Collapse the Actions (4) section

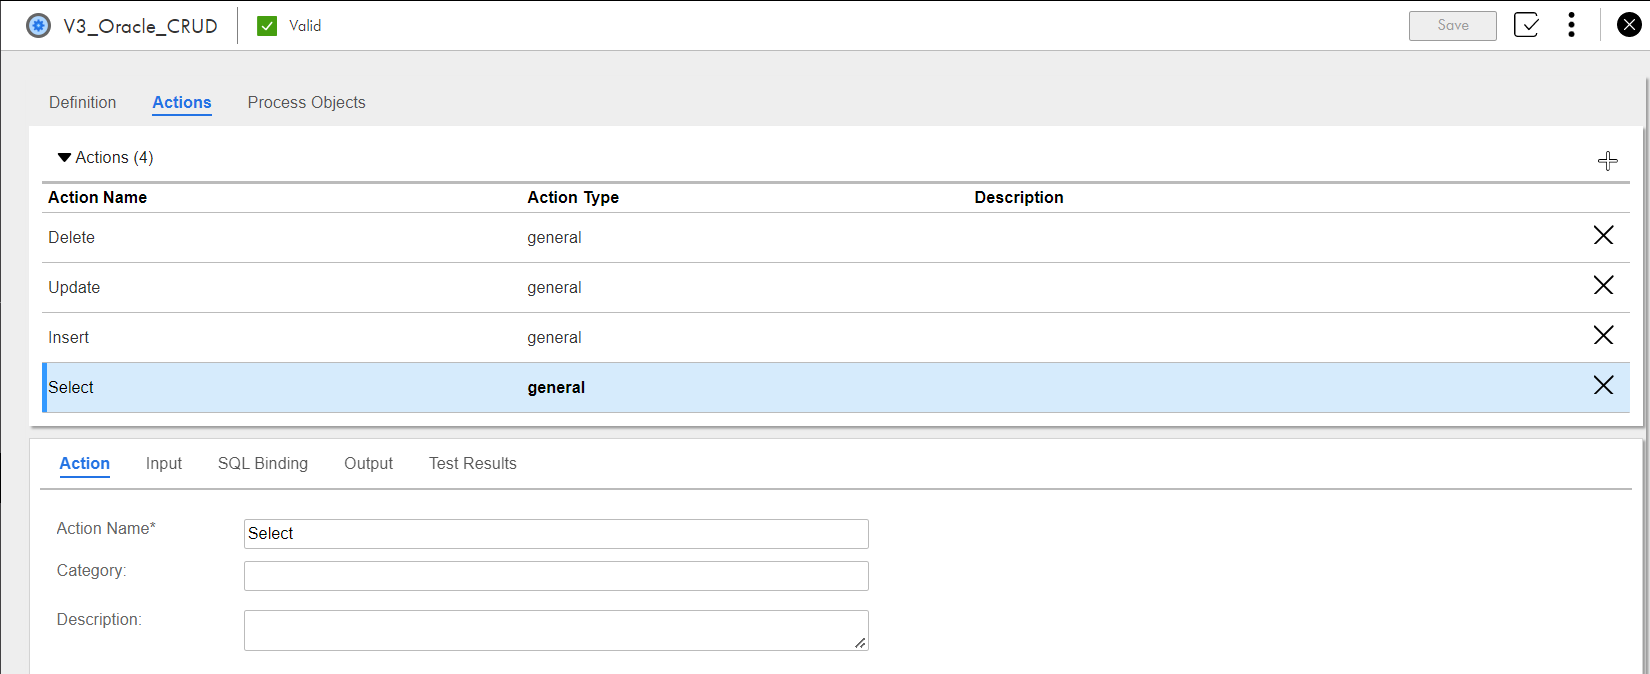(x=64, y=158)
